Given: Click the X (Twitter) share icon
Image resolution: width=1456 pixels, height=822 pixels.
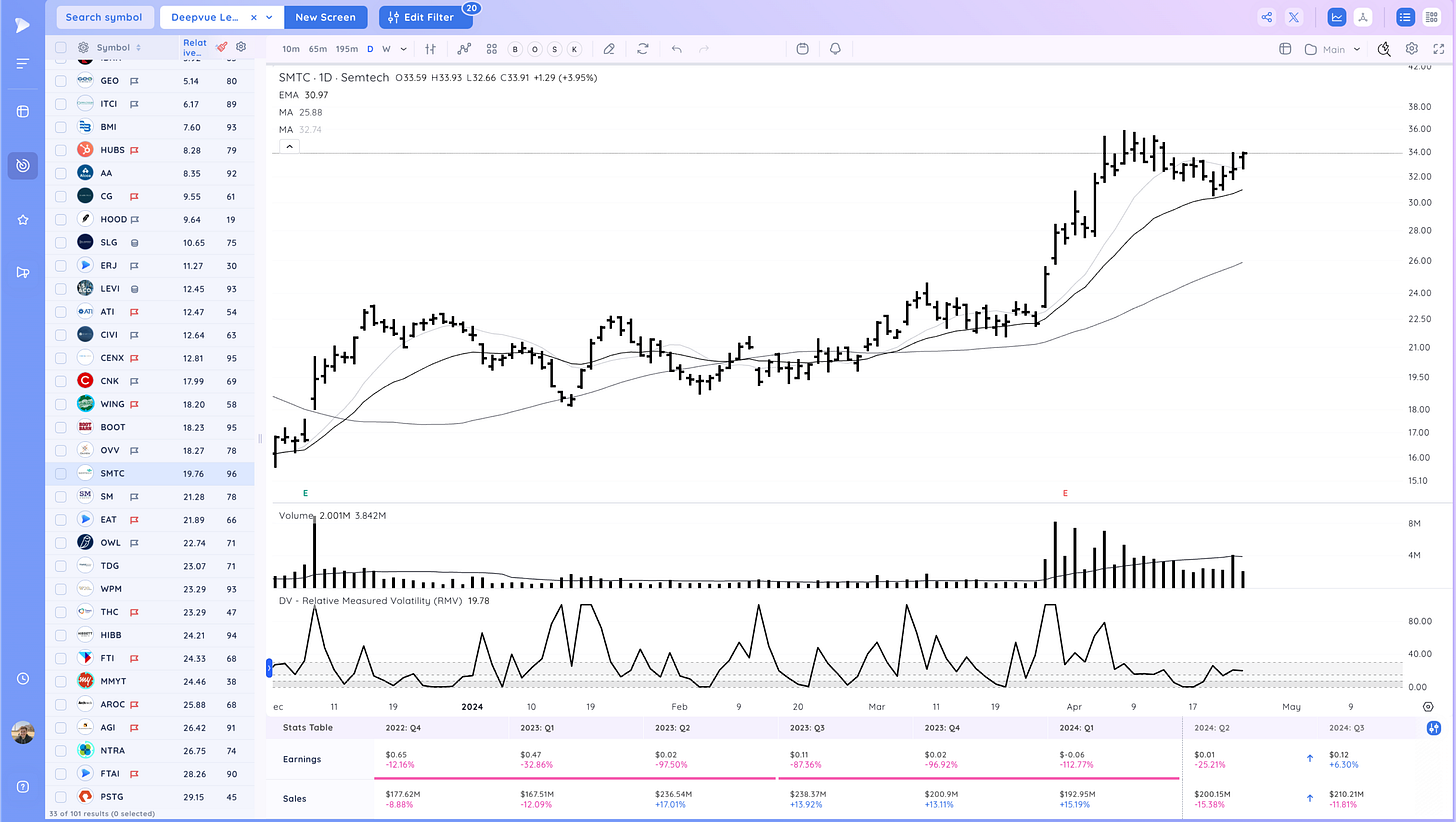Looking at the screenshot, I should point(1294,17).
